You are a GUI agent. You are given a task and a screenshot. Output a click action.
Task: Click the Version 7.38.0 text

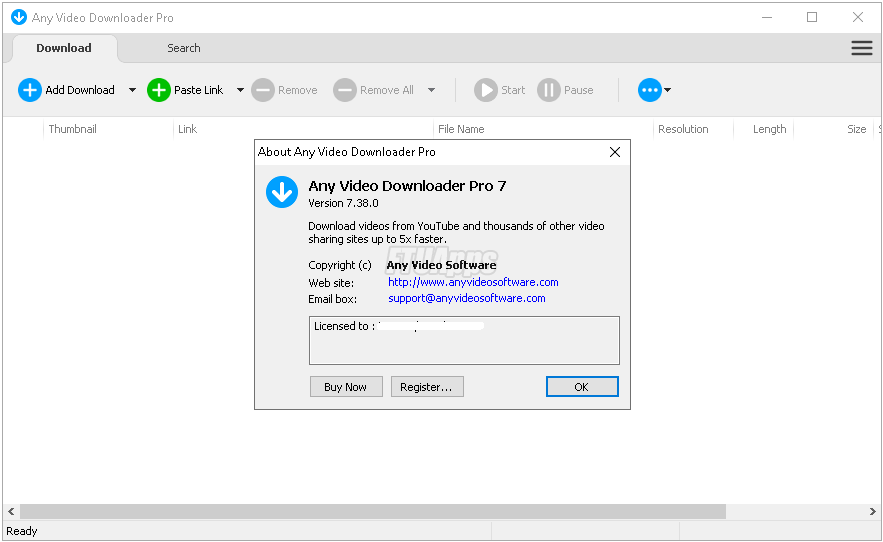[344, 203]
